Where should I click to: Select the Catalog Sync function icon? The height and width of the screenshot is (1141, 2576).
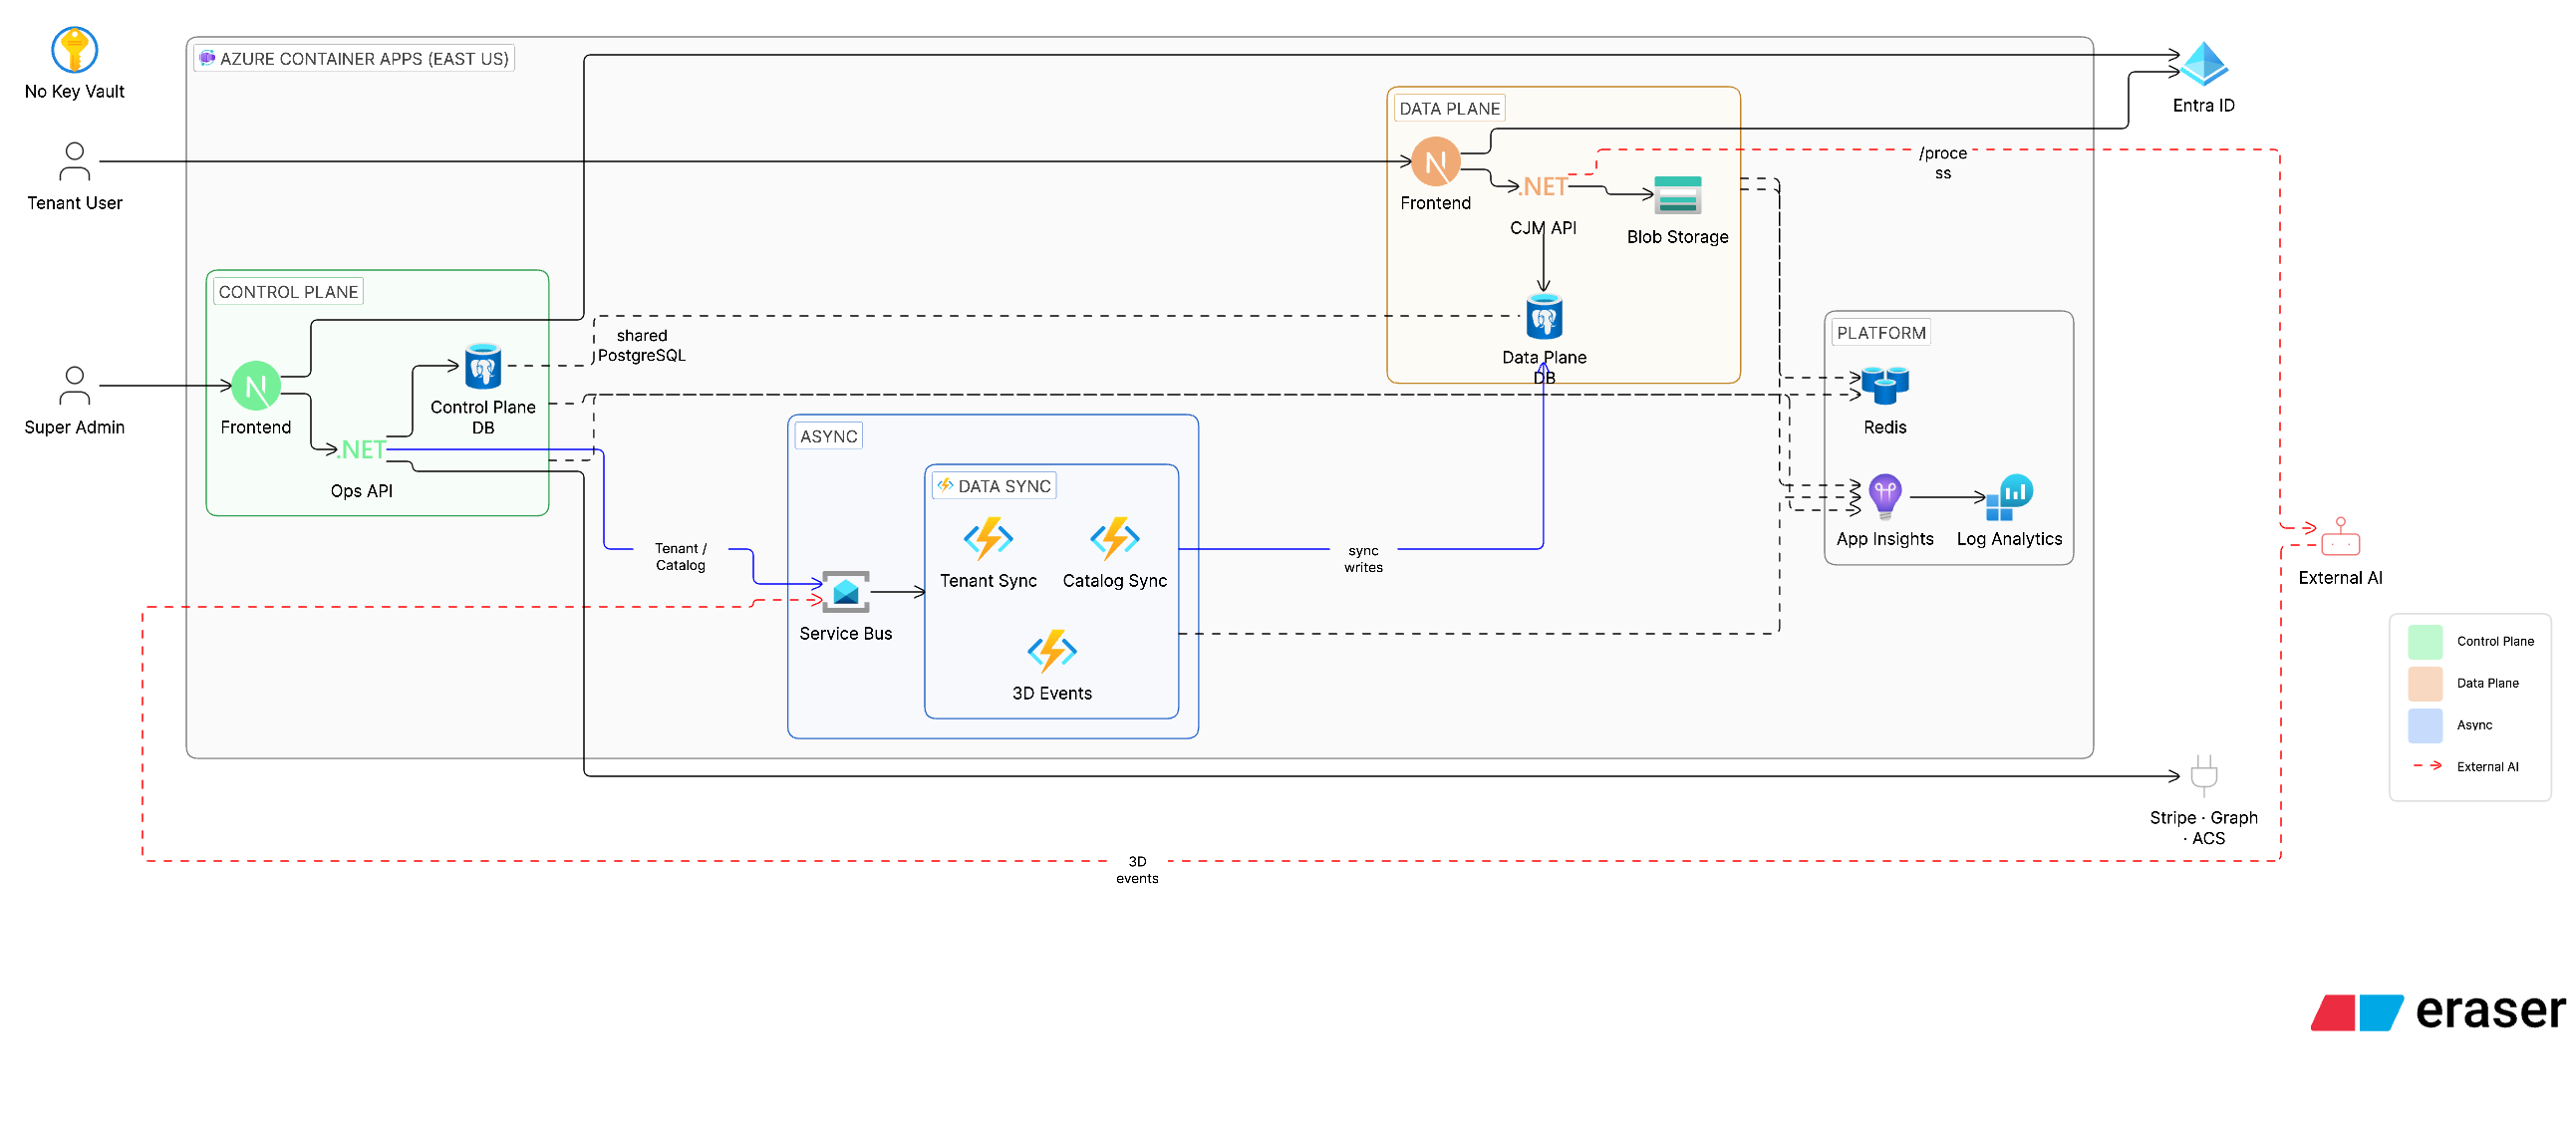pyautogui.click(x=1115, y=539)
